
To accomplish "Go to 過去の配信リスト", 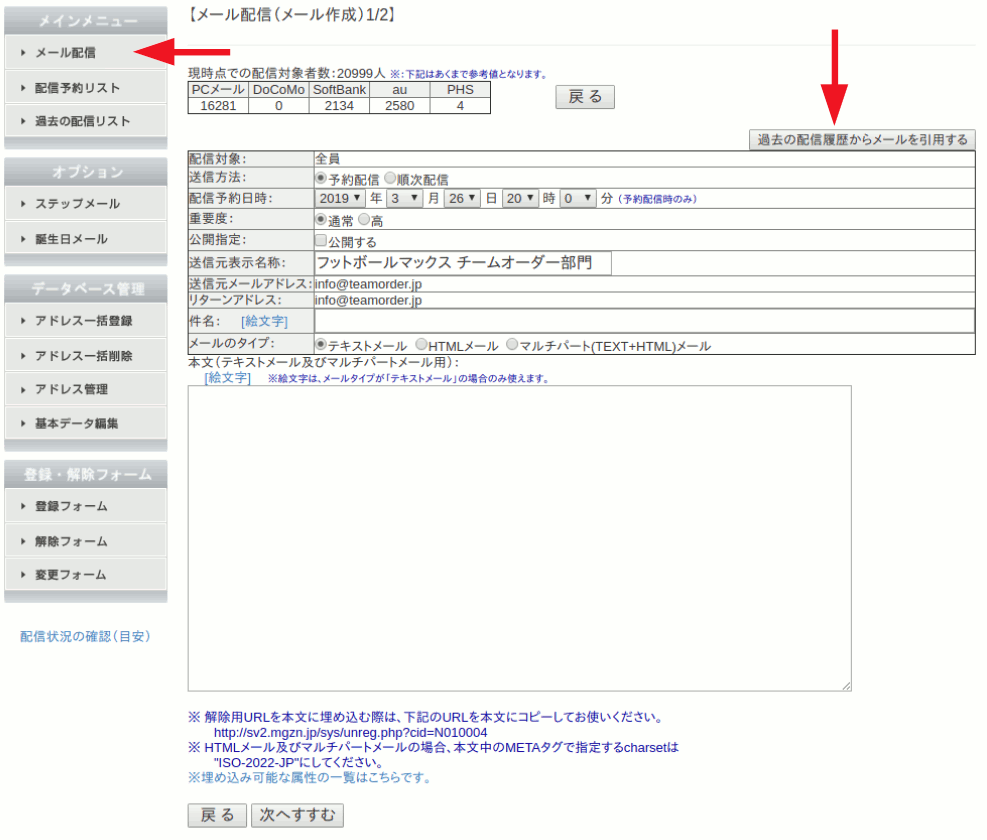I will [x=82, y=121].
